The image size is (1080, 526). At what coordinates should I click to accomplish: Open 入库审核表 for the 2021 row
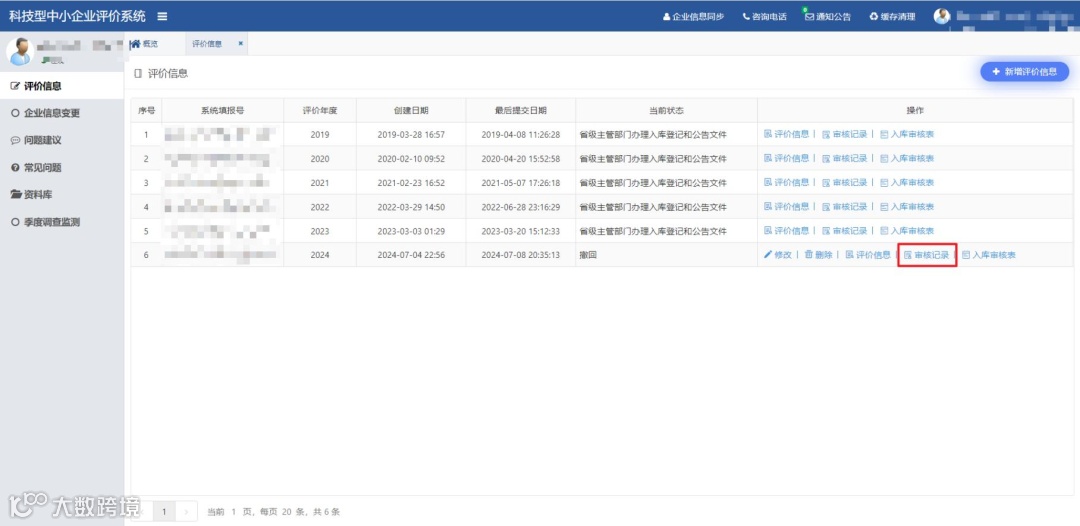(x=907, y=182)
